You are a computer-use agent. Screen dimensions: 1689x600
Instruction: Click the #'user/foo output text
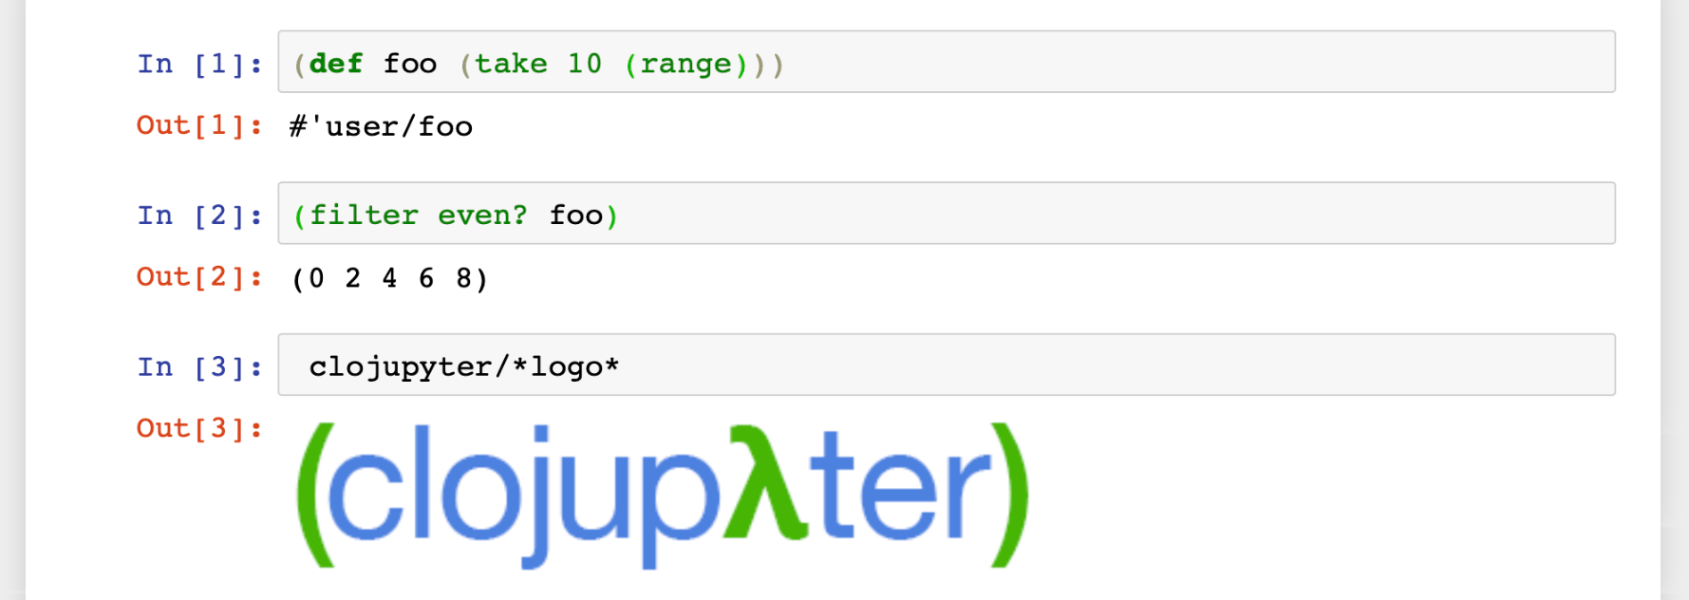[381, 126]
